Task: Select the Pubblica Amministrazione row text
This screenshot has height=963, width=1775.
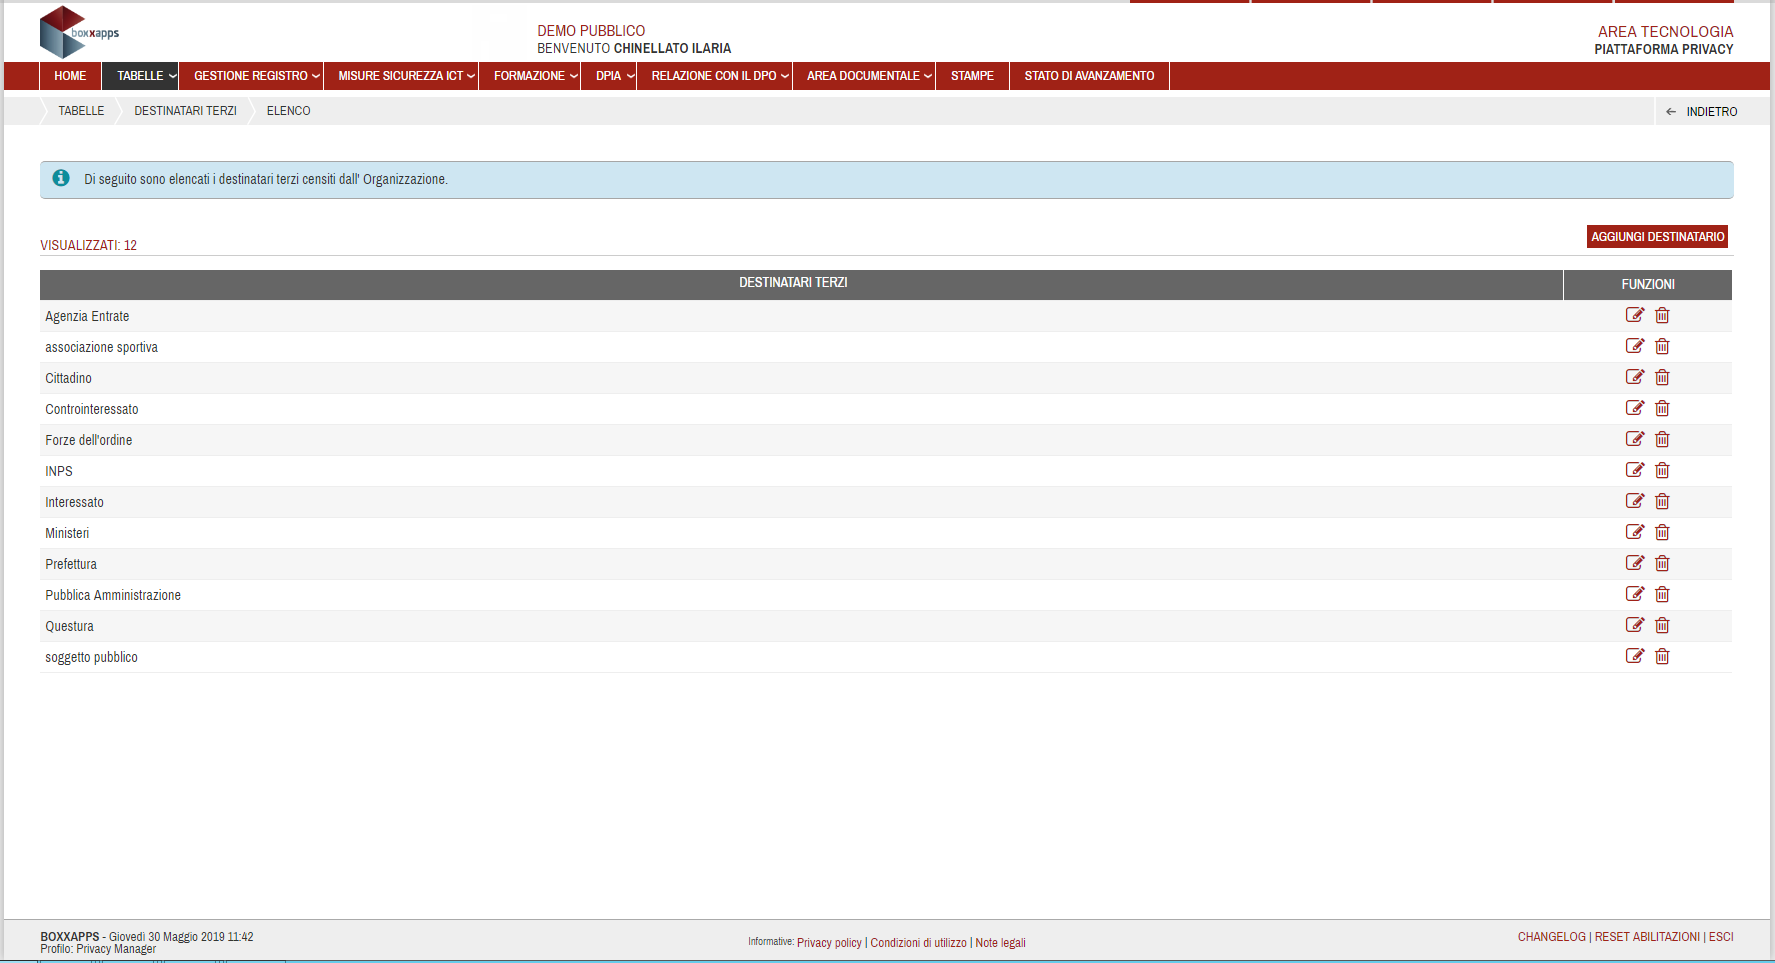Action: coord(113,595)
